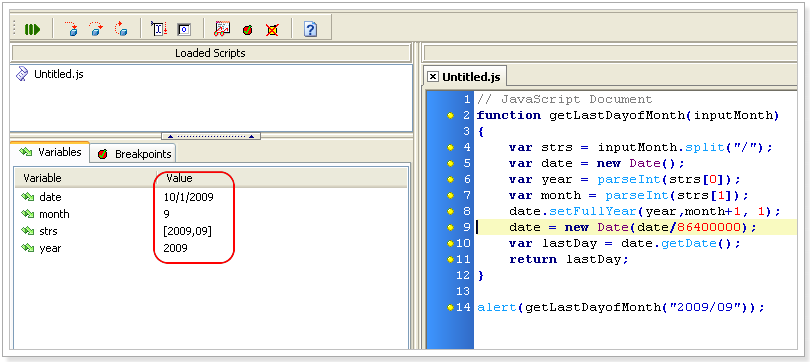Click 'return lastDay;' on line 11

[x=569, y=260]
